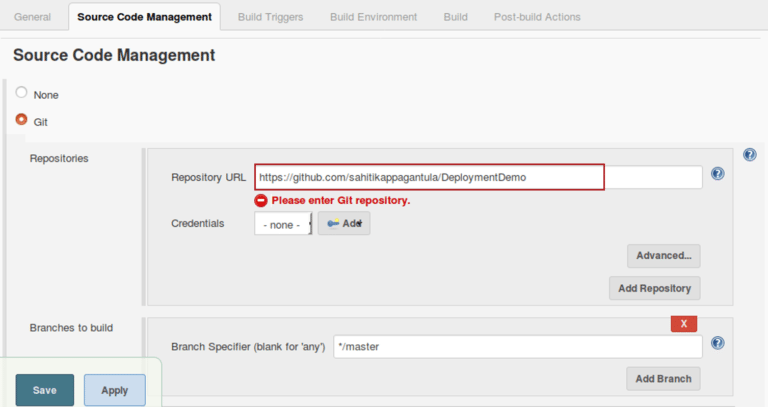
Task: Click the key icon Add credentials button
Action: tap(344, 224)
